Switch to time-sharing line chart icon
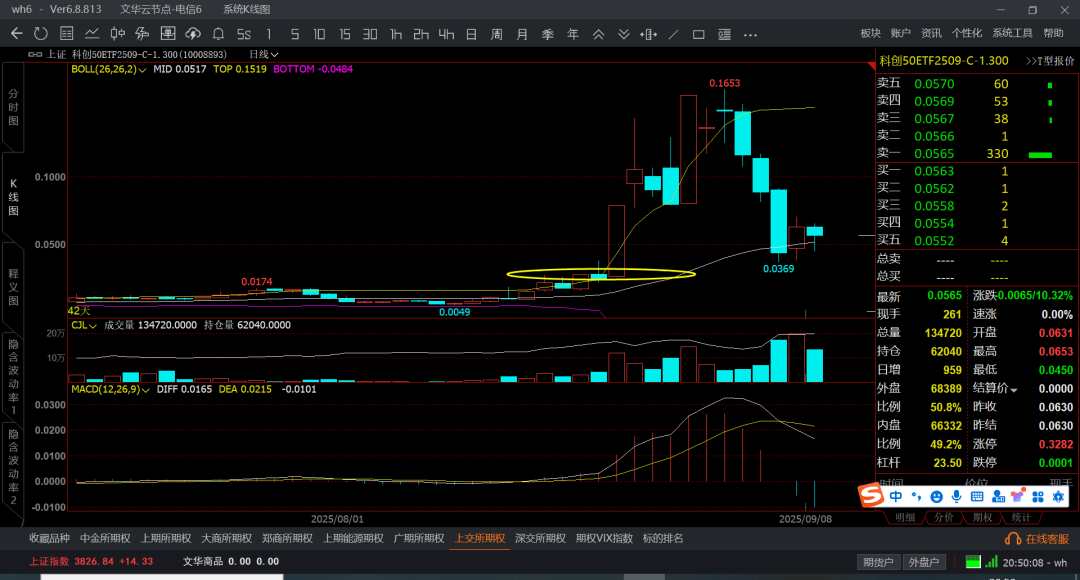 coord(92,34)
